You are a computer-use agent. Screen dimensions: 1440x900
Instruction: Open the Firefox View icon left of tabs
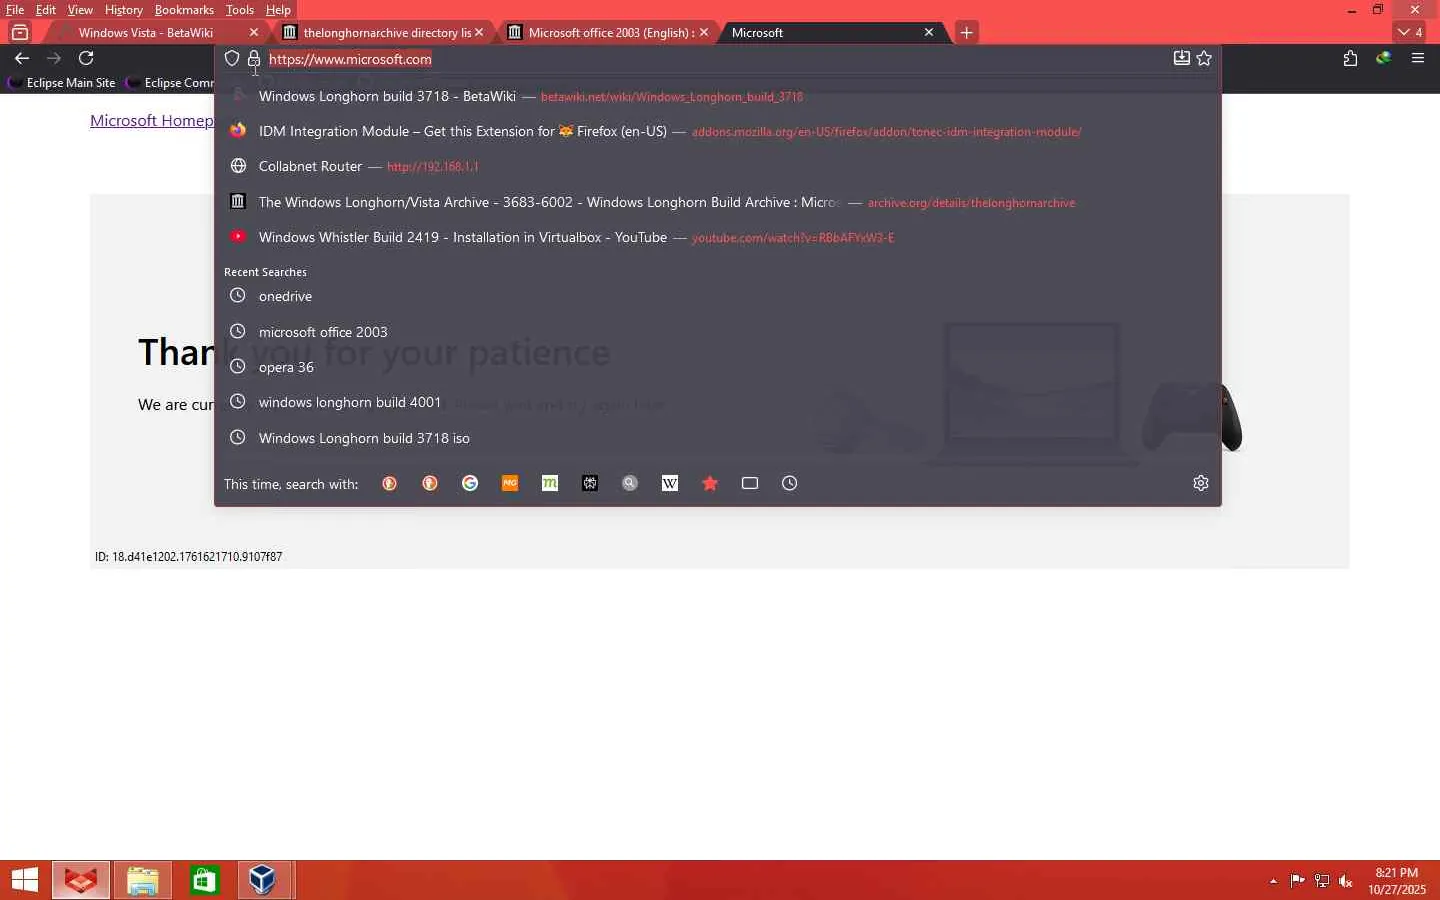pos(20,32)
